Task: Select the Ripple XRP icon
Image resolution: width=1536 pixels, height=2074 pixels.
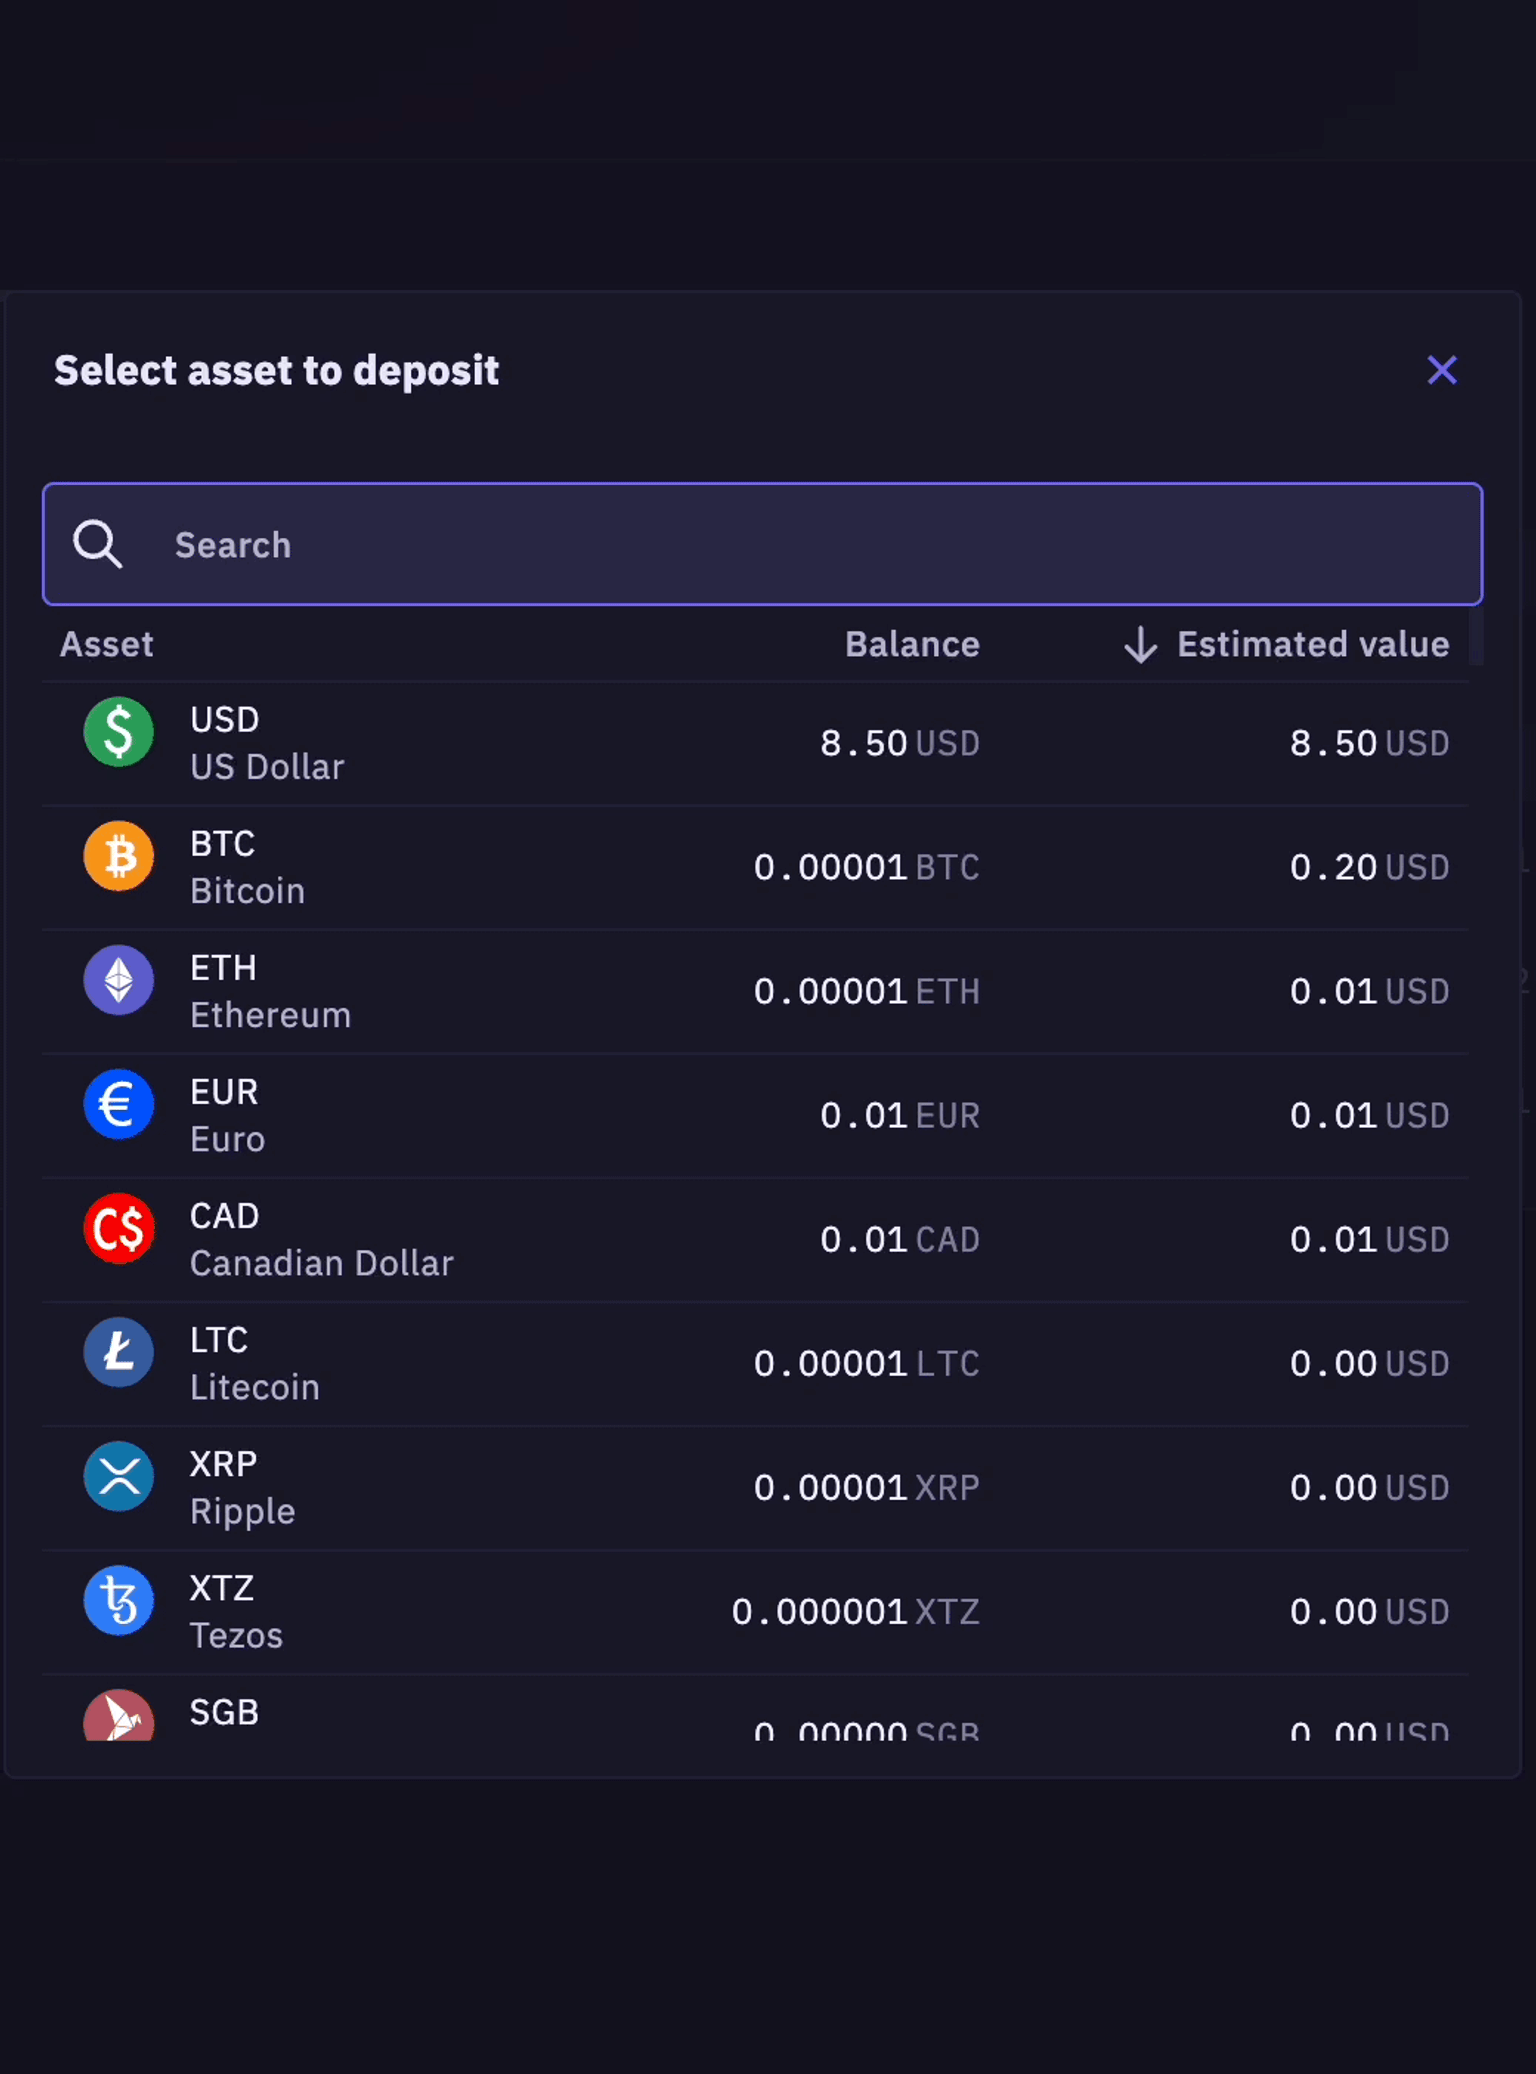Action: coord(118,1477)
